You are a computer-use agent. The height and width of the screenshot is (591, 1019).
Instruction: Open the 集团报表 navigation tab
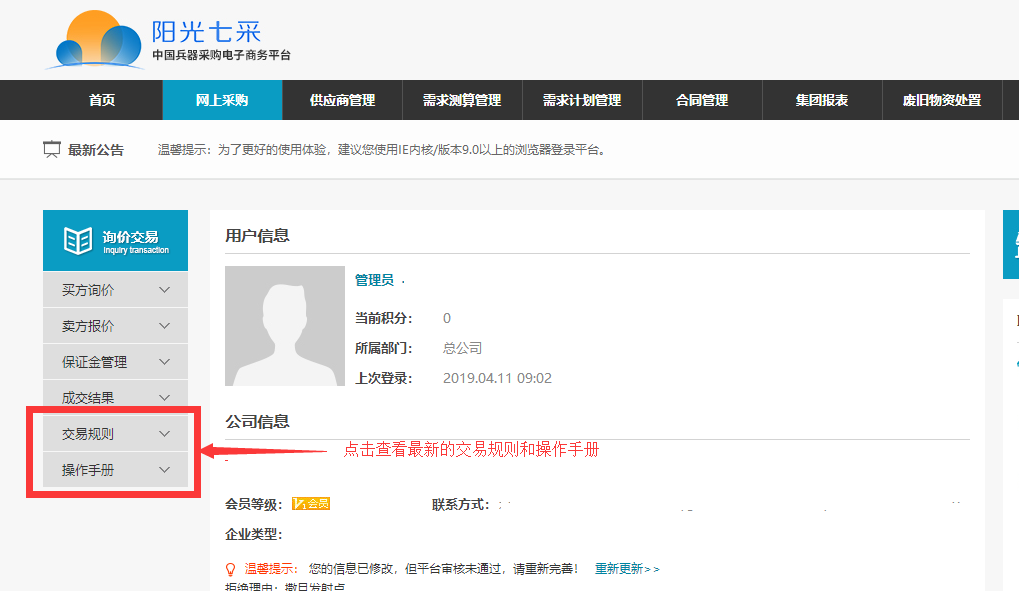pyautogui.click(x=822, y=100)
